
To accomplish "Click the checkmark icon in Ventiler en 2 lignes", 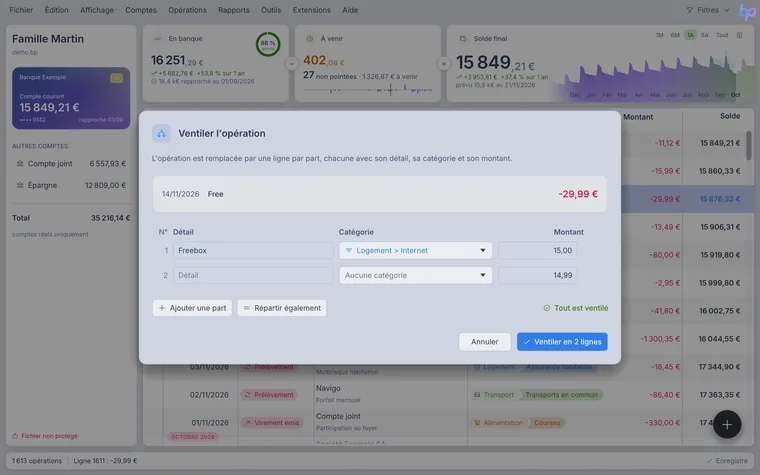I will (527, 342).
